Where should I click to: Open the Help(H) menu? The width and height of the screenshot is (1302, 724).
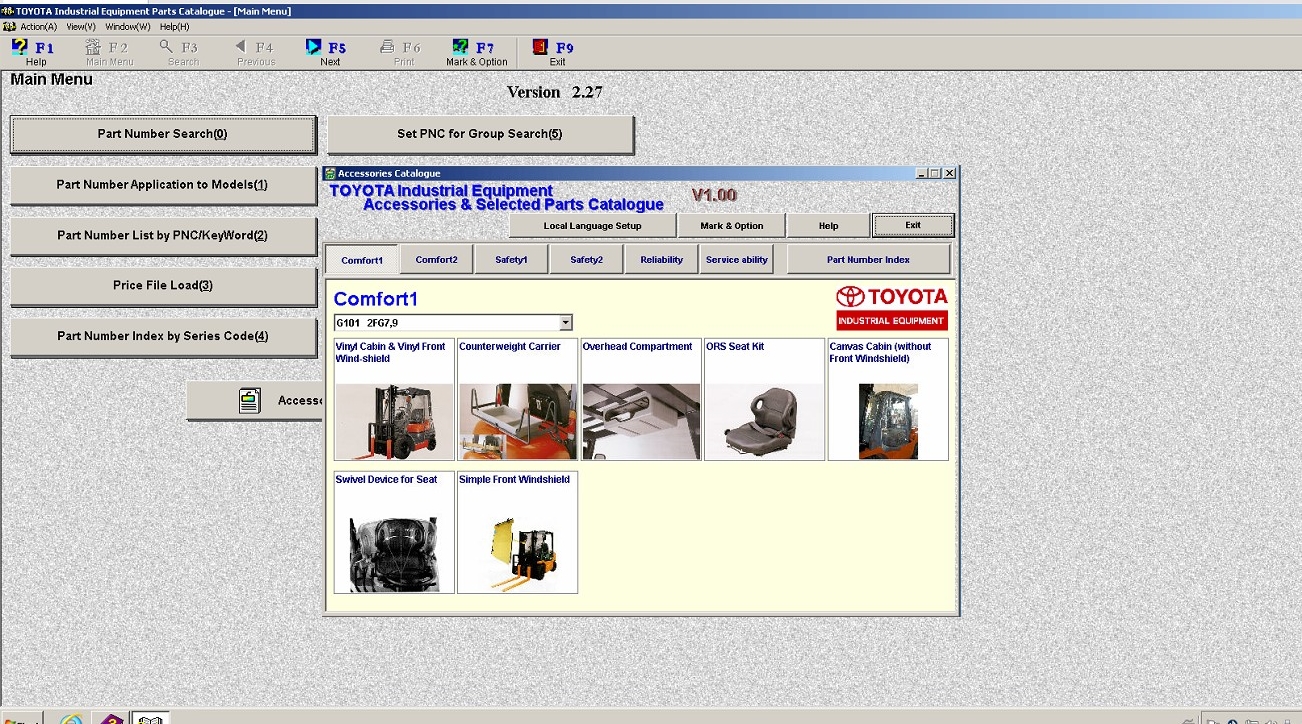tap(174, 26)
